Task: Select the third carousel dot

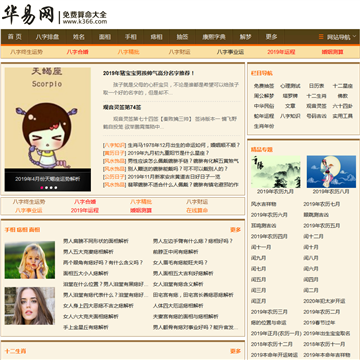Action: 51,188
